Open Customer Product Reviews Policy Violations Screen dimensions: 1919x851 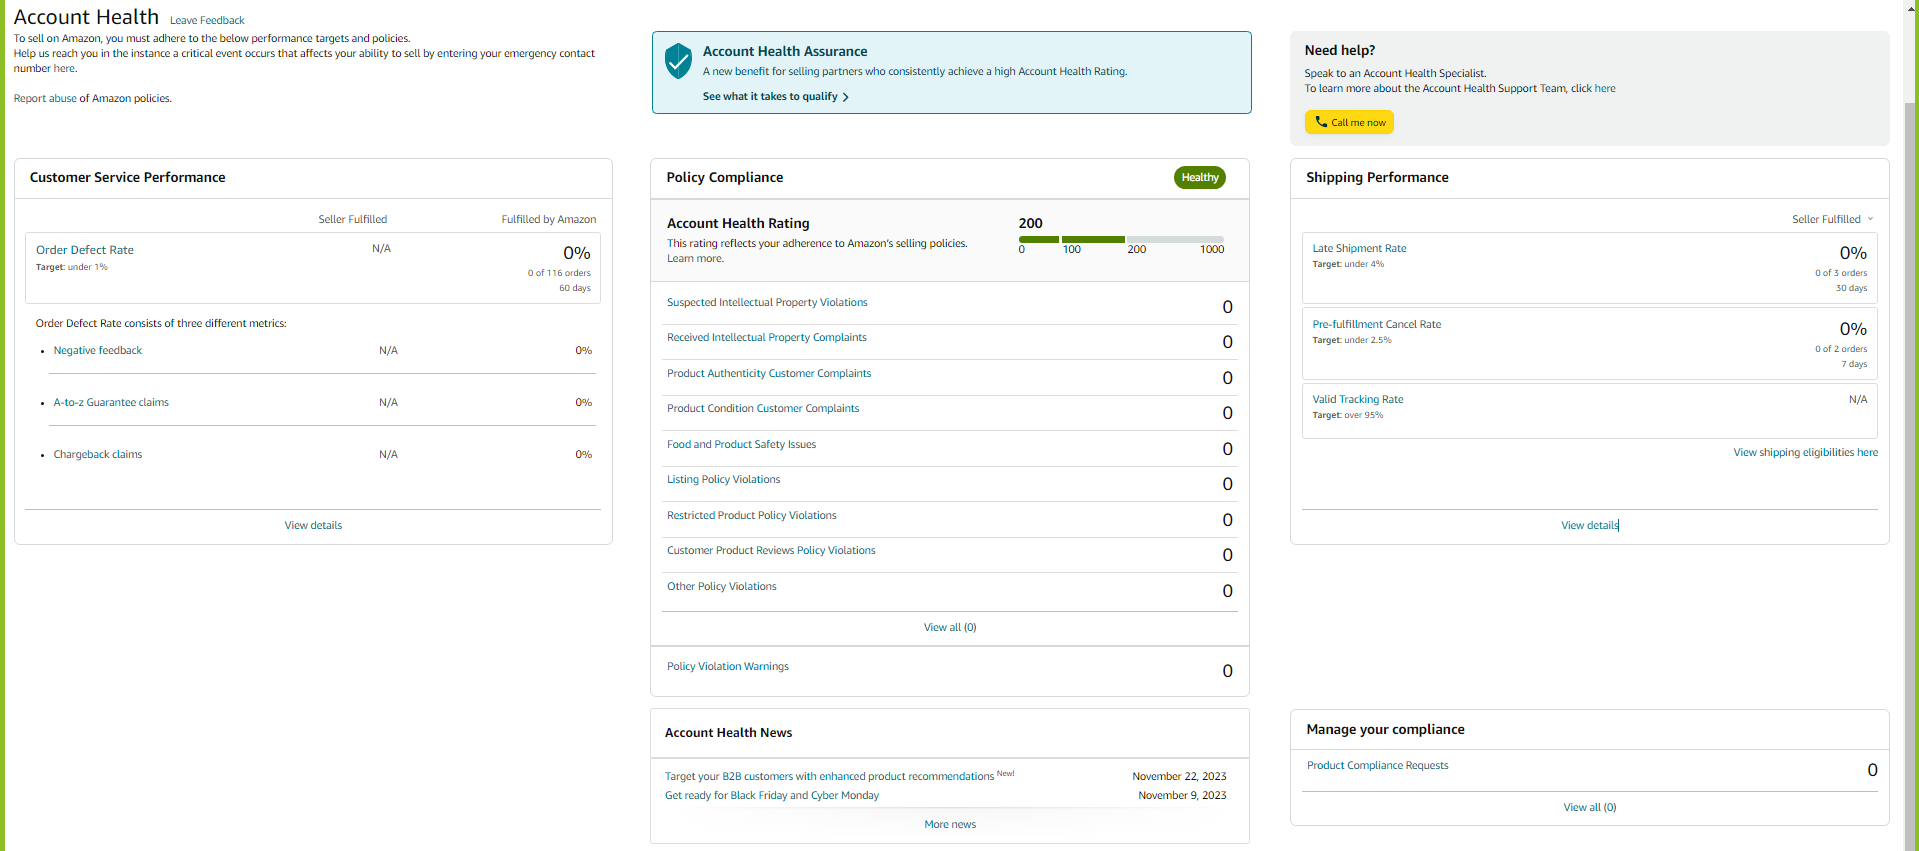tap(771, 550)
